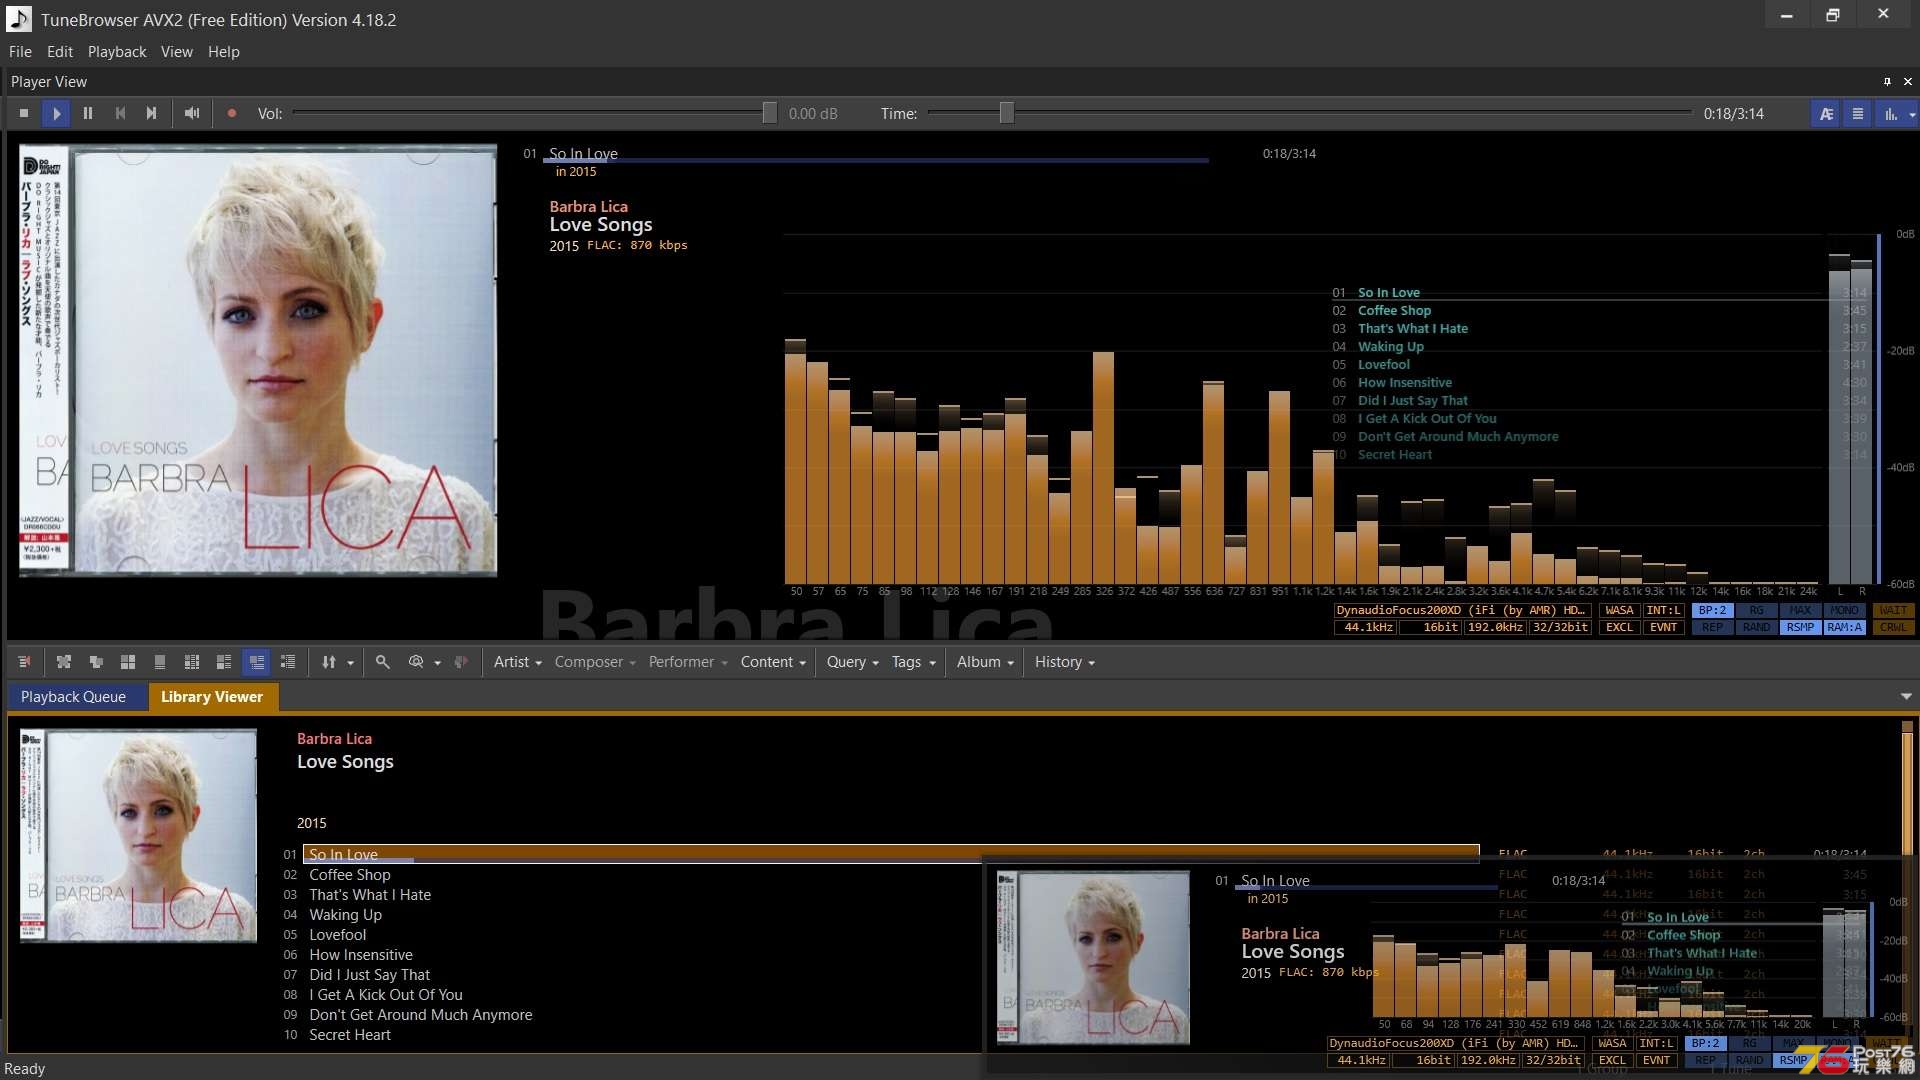Switch to the Library Viewer tab
This screenshot has height=1080, width=1920.
pos(212,697)
